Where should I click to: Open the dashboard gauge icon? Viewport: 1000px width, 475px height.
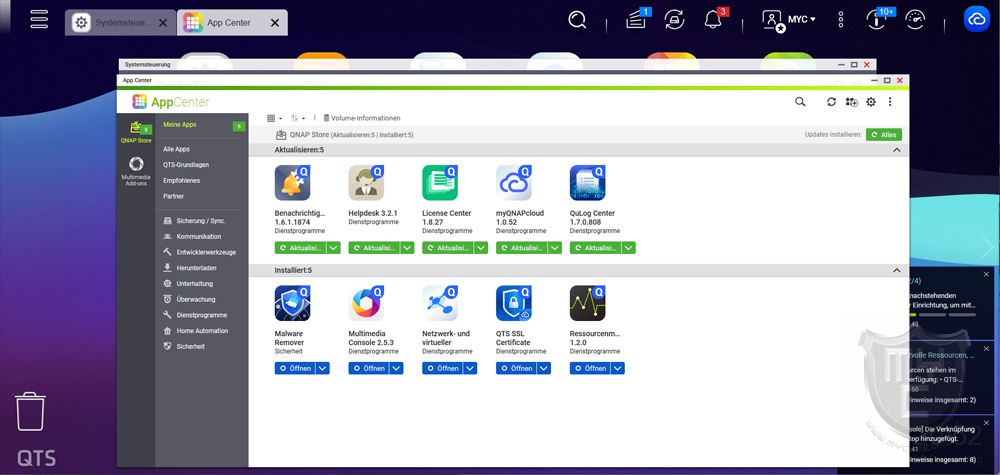[915, 19]
